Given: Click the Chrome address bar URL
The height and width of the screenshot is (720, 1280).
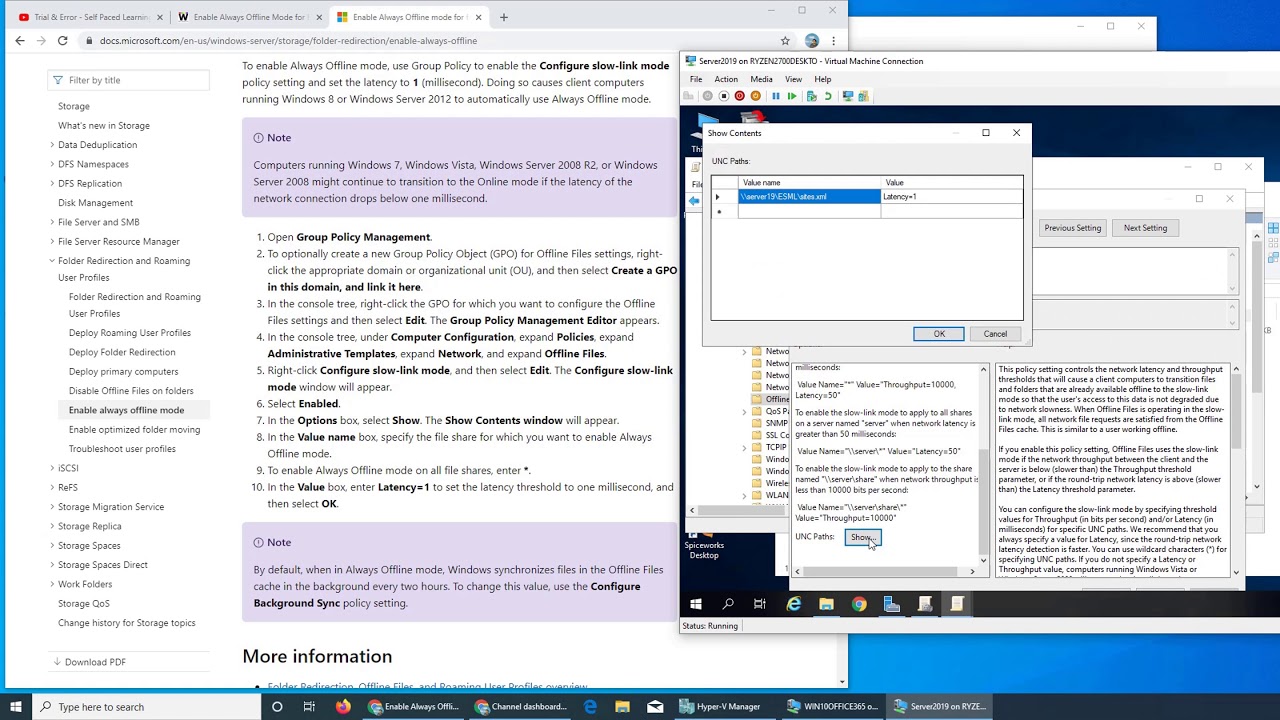Looking at the screenshot, I should 288,41.
